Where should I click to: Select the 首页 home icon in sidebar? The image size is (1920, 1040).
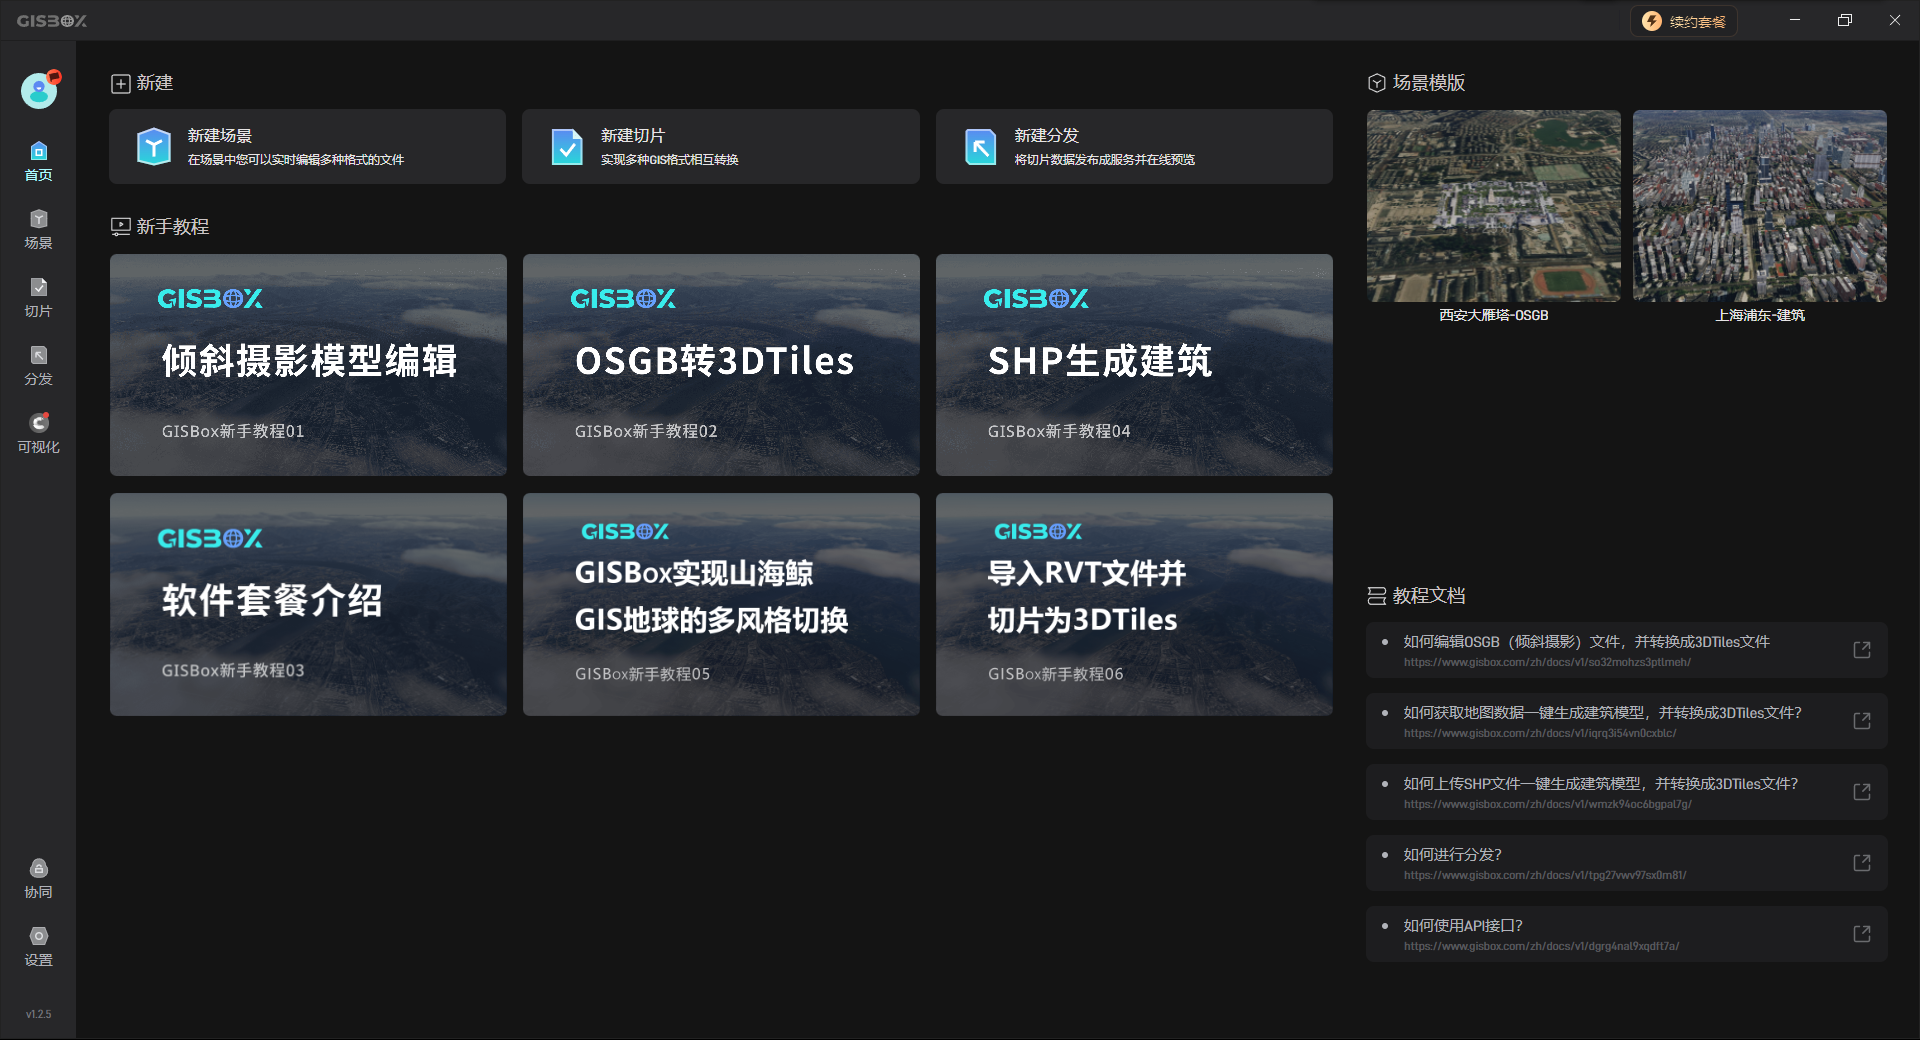click(x=38, y=151)
